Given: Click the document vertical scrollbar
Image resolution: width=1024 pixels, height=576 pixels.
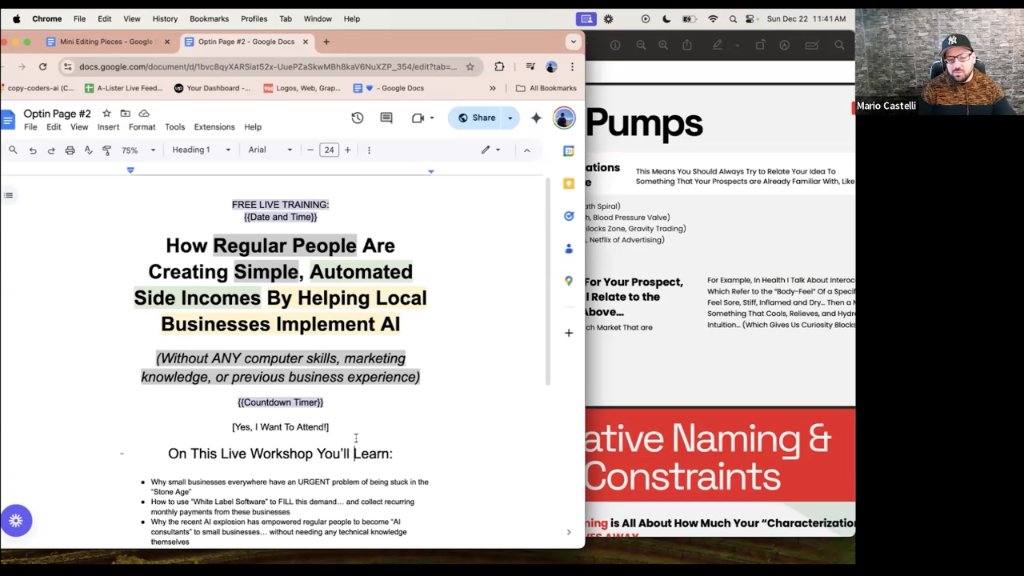Looking at the screenshot, I should (548, 282).
